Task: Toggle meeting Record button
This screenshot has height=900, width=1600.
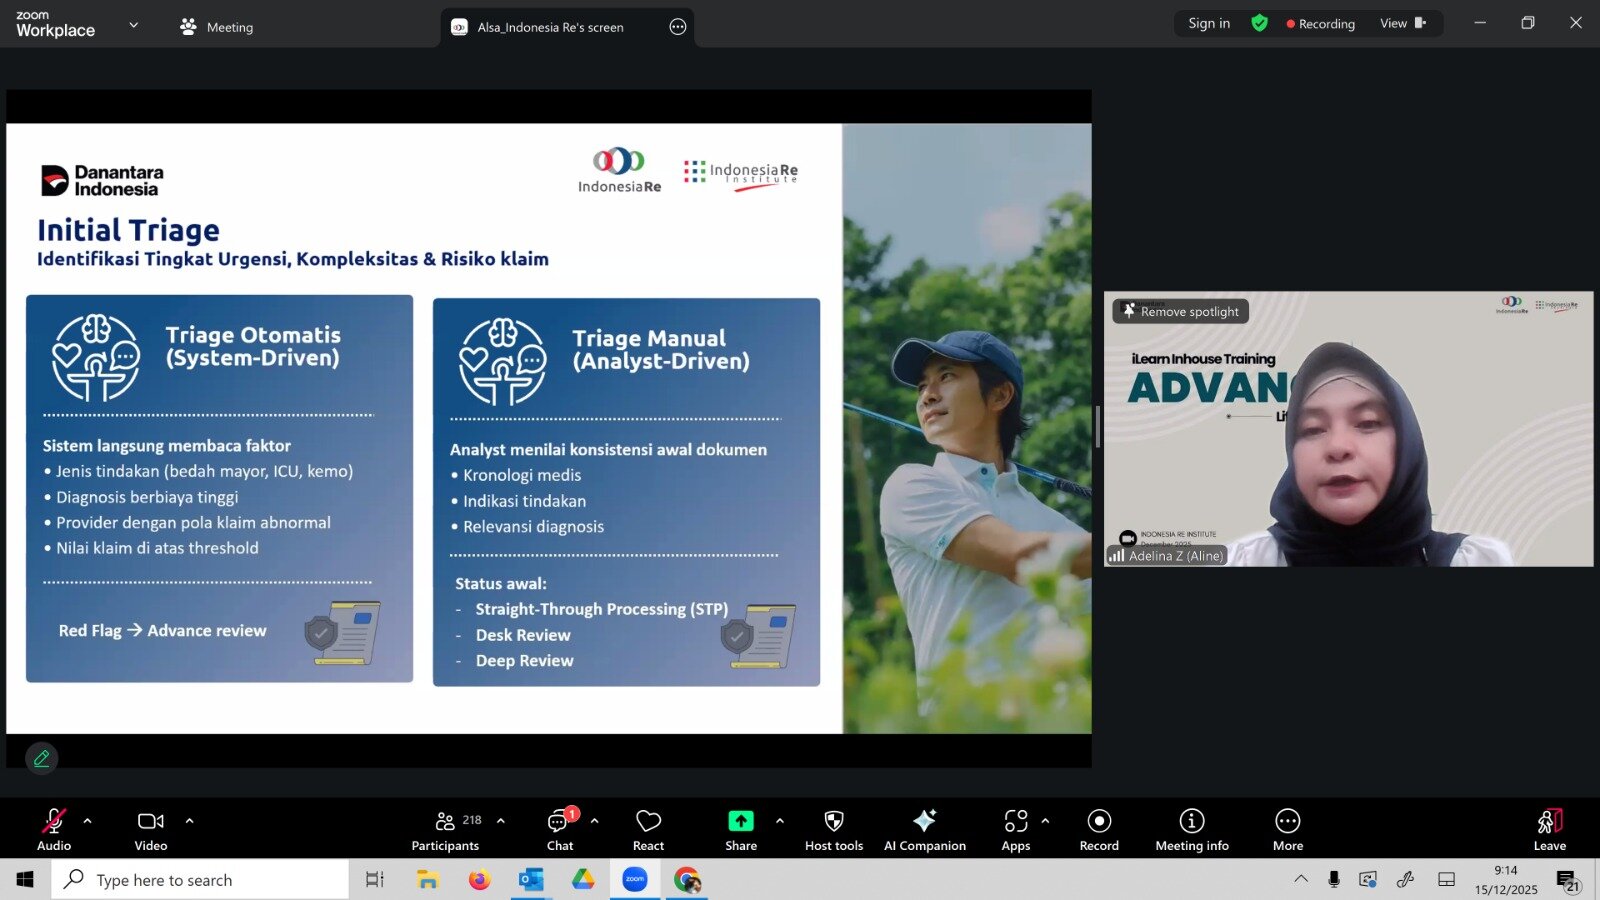Action: [x=1098, y=829]
